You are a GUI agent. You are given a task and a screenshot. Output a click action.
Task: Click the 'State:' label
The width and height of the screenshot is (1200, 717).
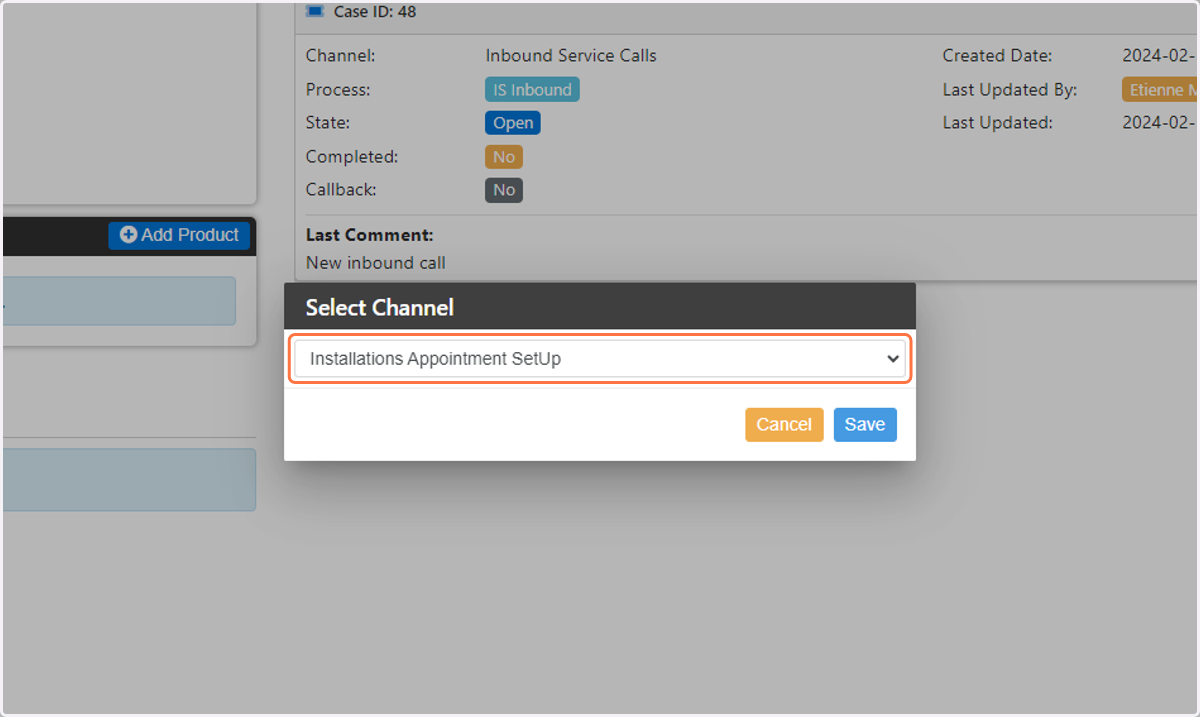[328, 123]
